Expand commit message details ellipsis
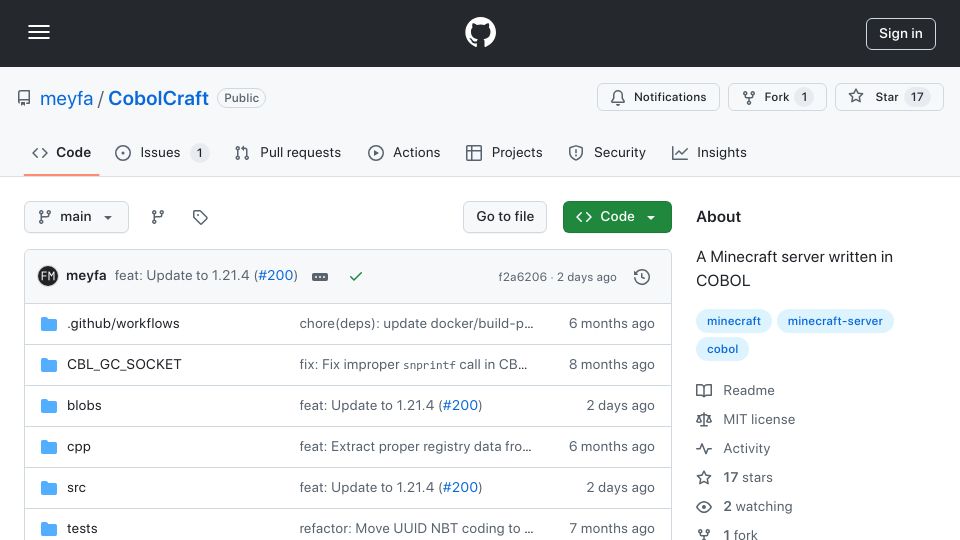The image size is (960, 540). (x=320, y=277)
